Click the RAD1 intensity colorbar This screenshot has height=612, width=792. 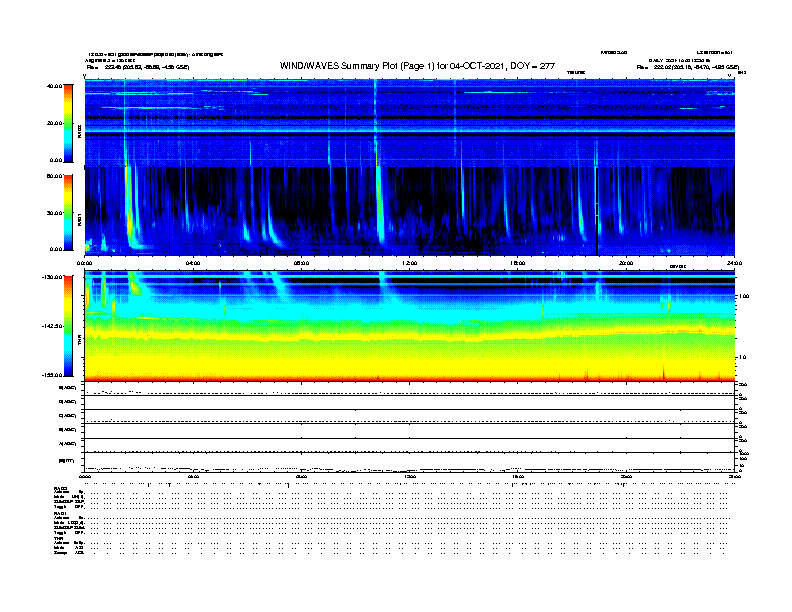[68, 212]
